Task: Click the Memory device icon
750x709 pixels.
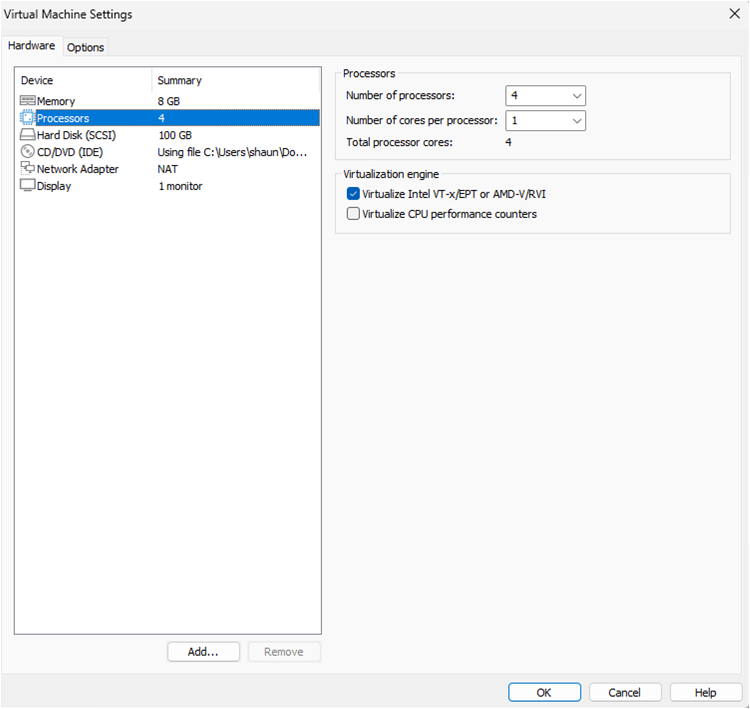Action: pyautogui.click(x=27, y=101)
